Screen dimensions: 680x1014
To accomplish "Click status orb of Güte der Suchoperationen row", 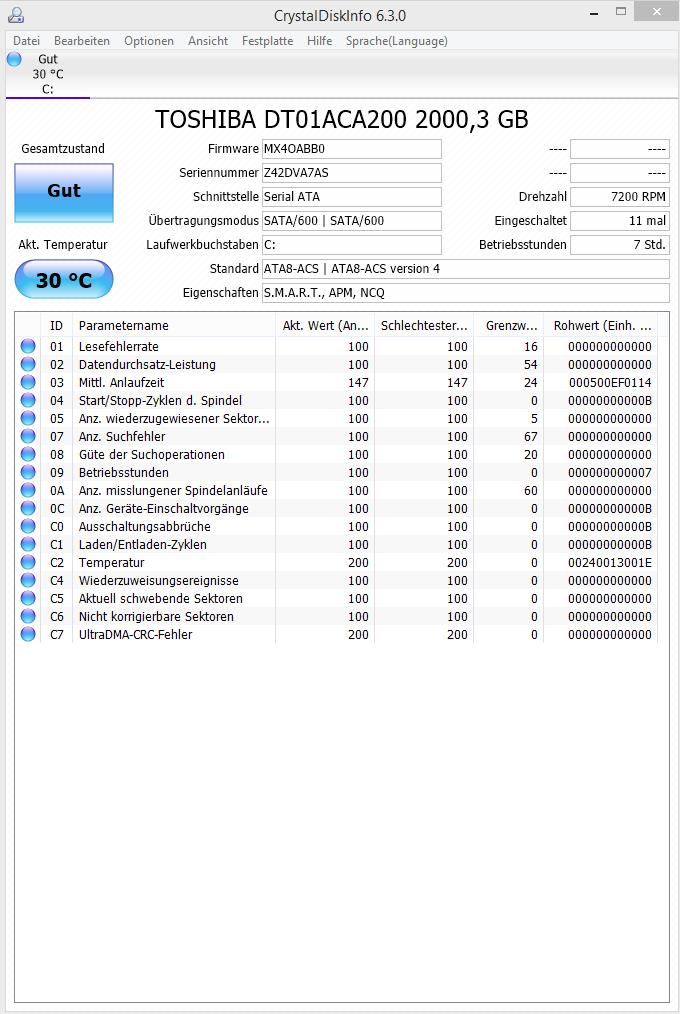I will [28, 455].
